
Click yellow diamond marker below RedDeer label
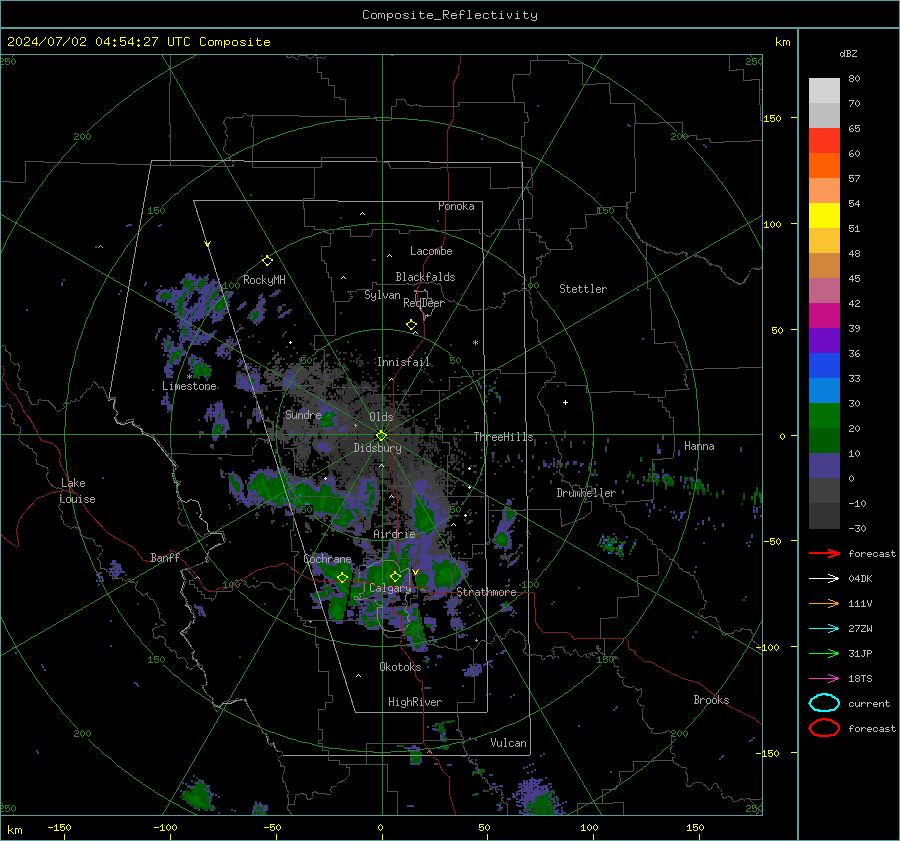click(411, 325)
